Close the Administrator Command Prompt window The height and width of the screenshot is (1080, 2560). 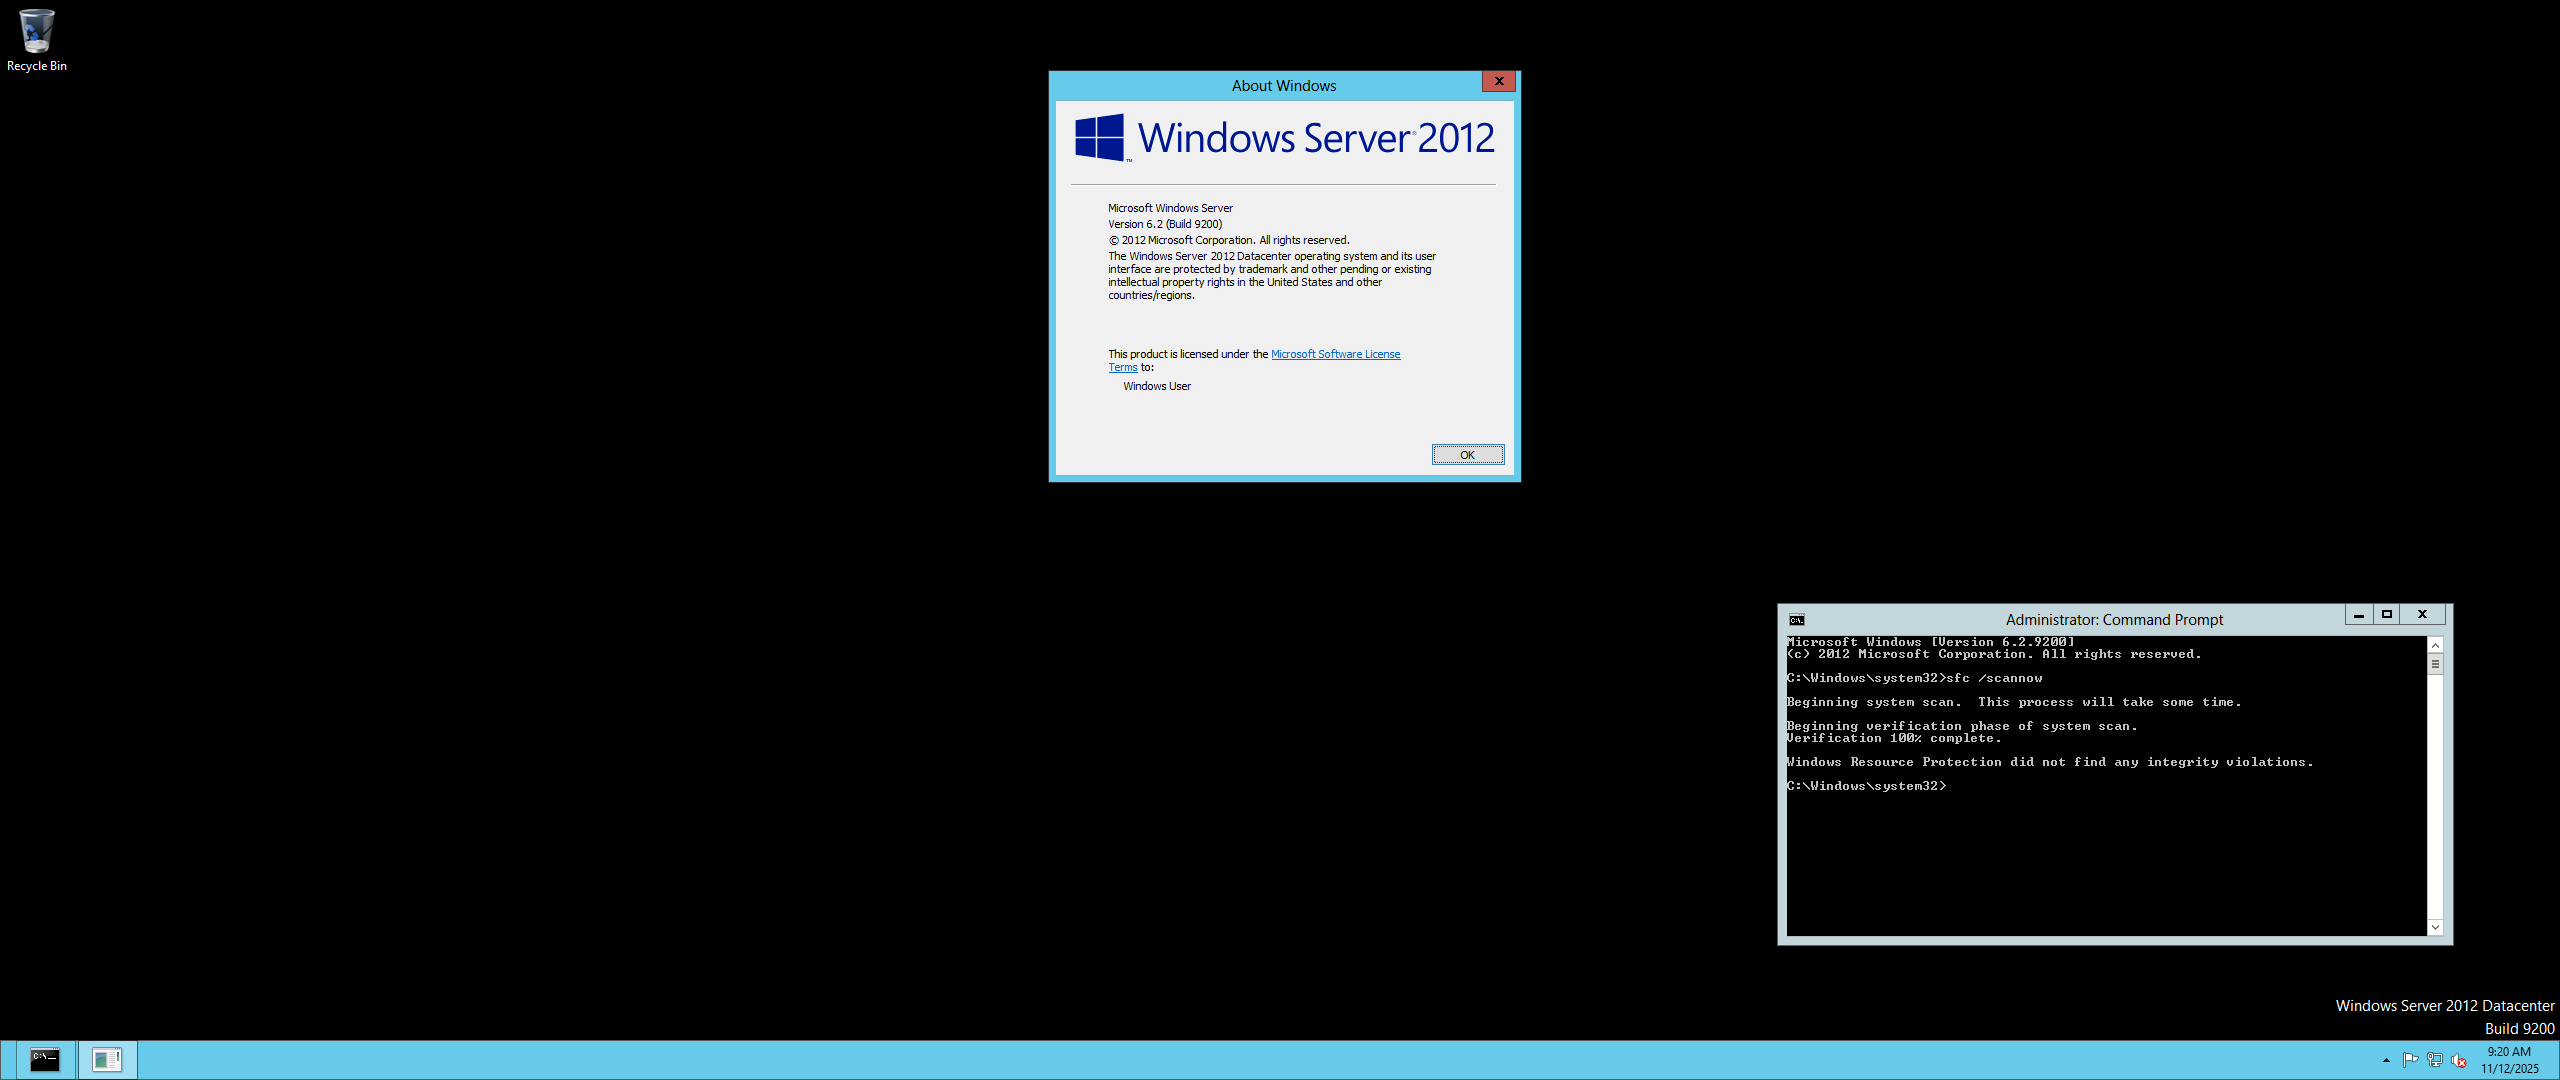point(2422,615)
